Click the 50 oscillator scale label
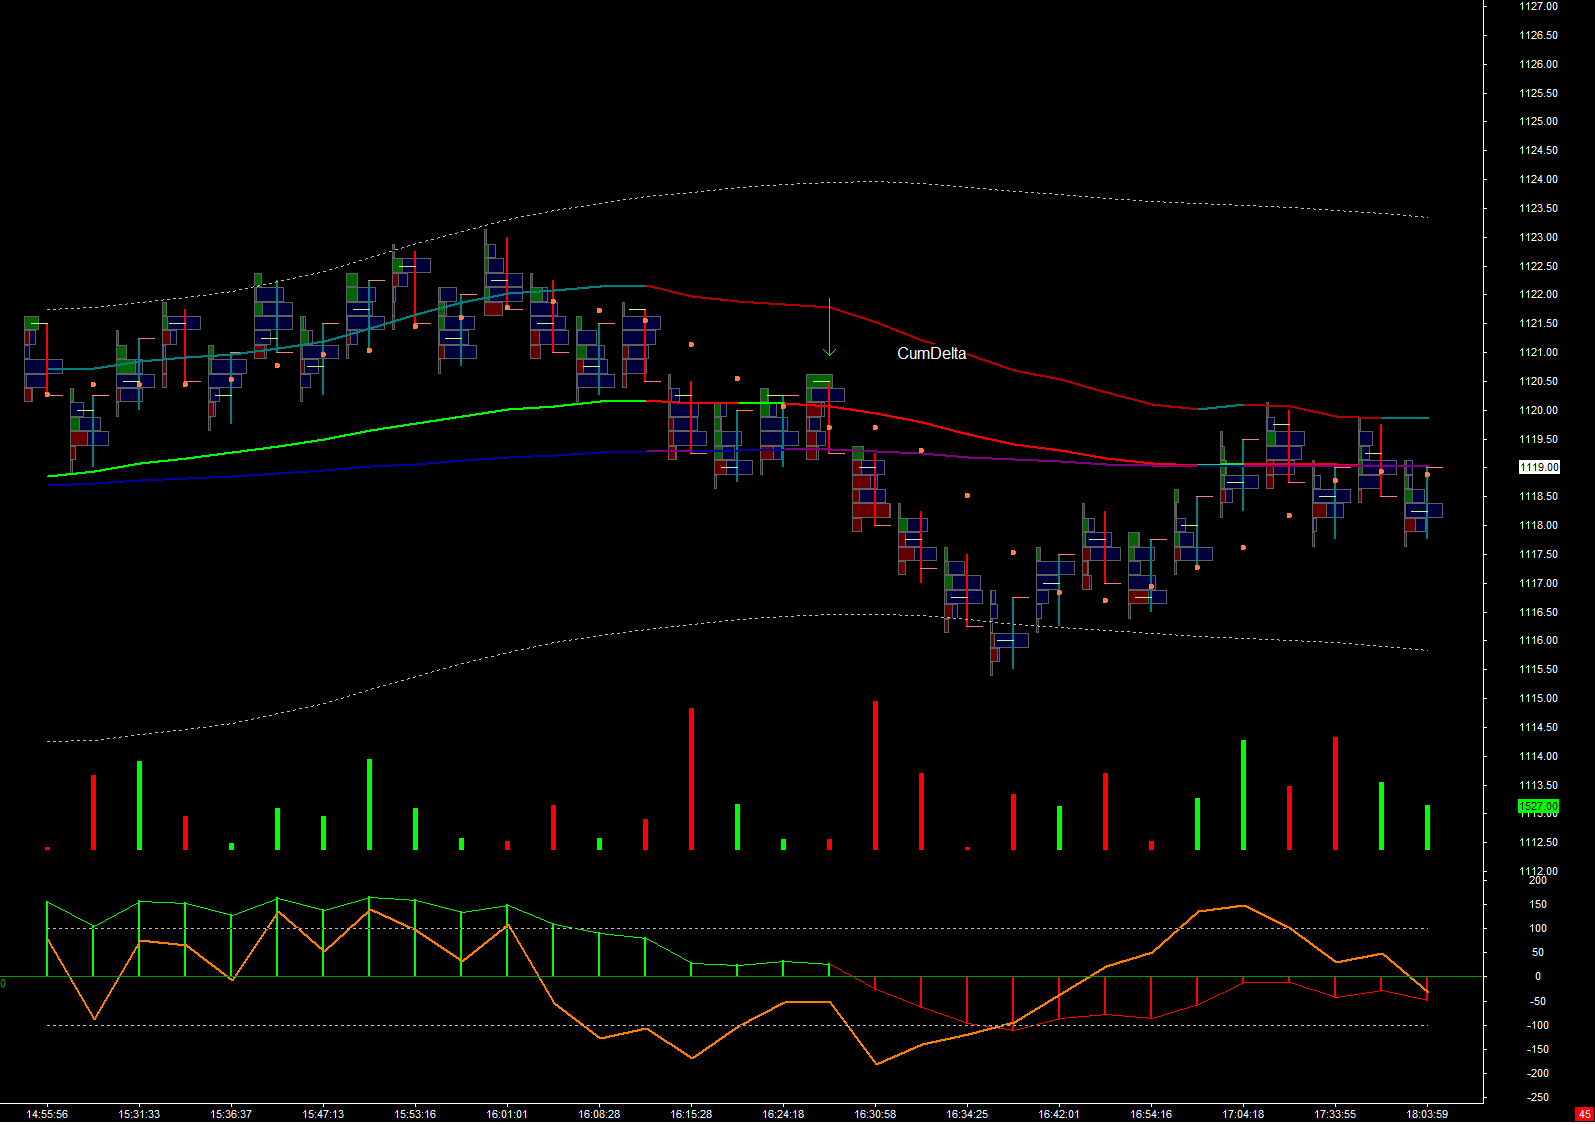This screenshot has height=1125, width=1595. pos(1538,952)
